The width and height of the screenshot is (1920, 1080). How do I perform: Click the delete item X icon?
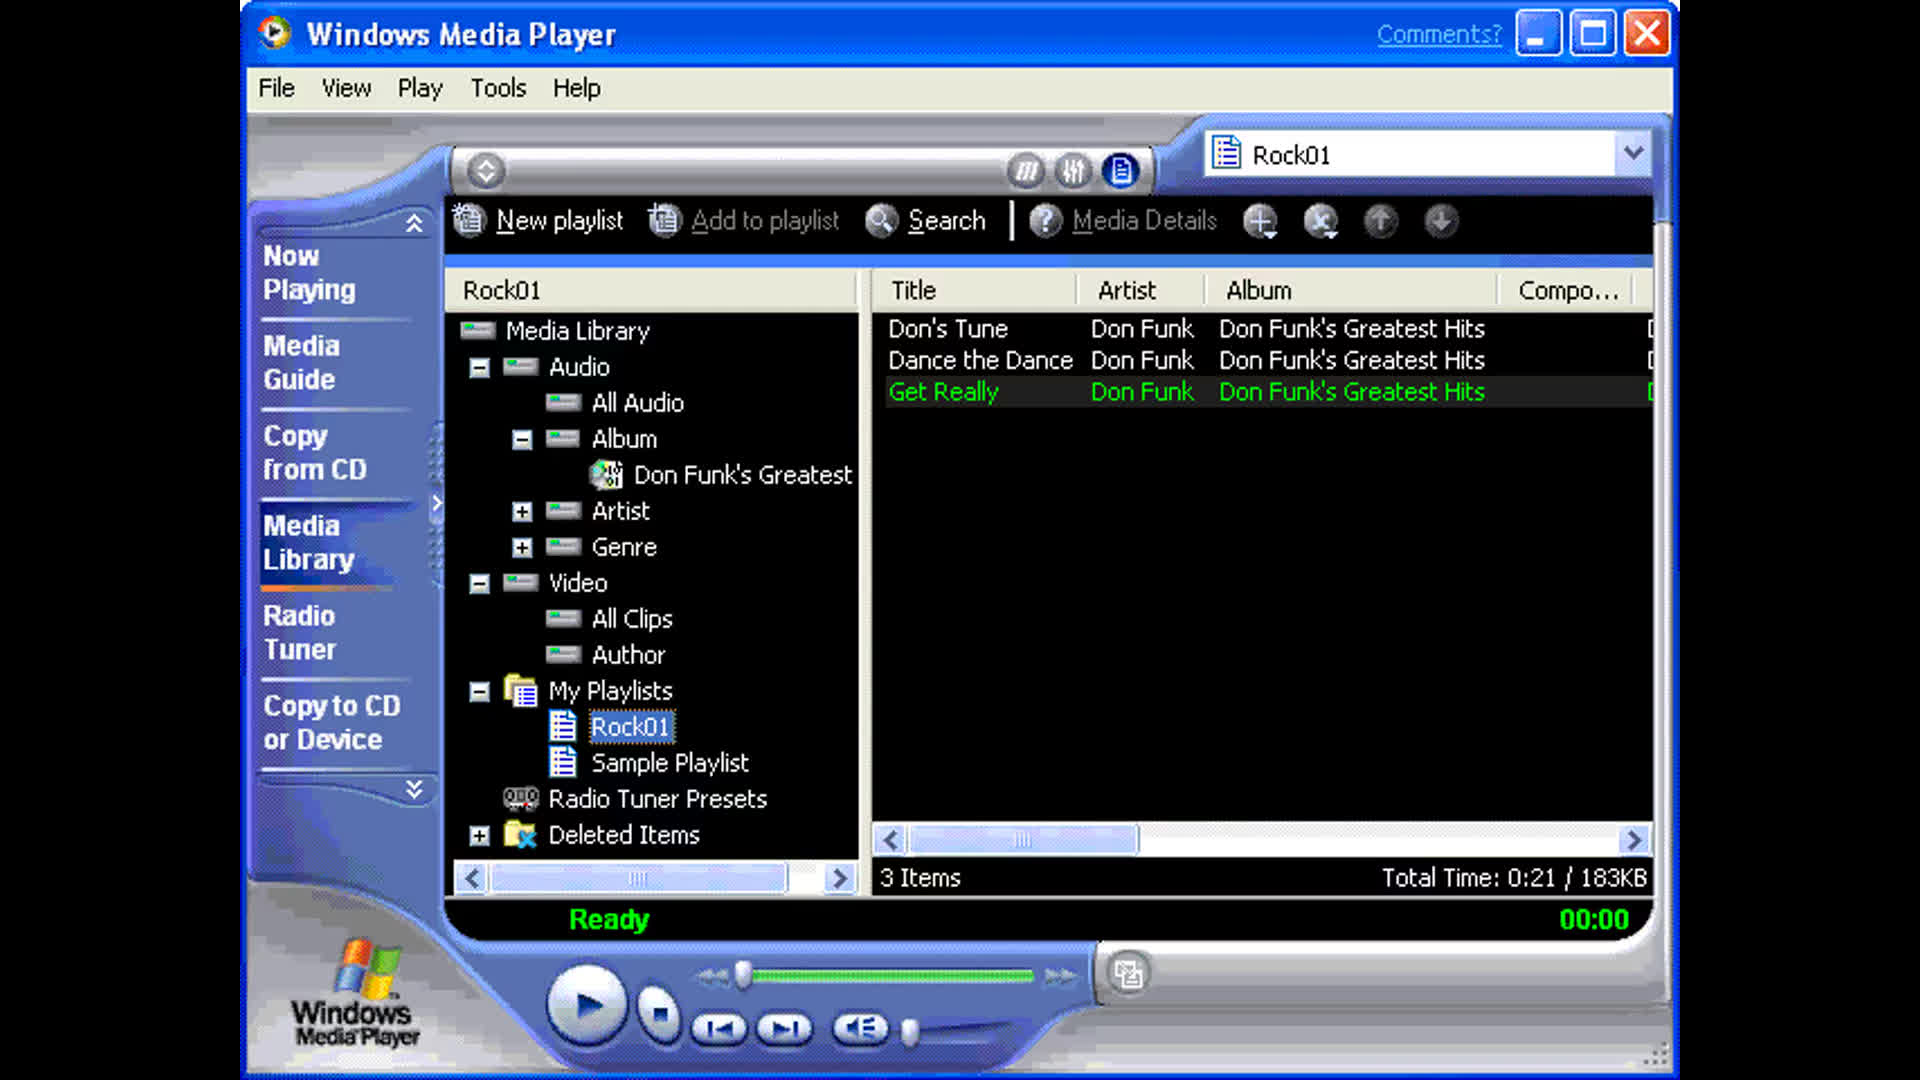(1320, 221)
